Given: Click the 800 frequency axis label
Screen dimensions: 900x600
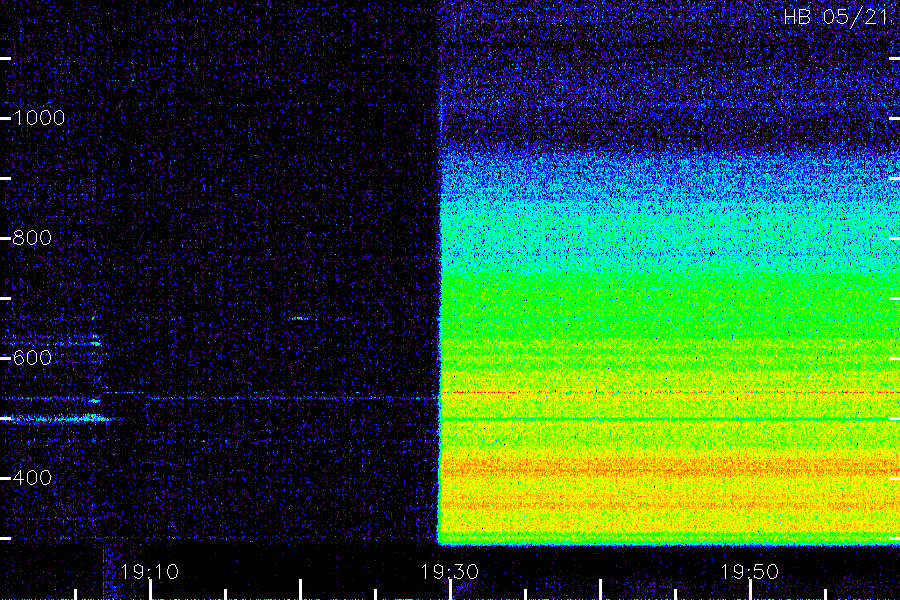Looking at the screenshot, I should (32, 238).
